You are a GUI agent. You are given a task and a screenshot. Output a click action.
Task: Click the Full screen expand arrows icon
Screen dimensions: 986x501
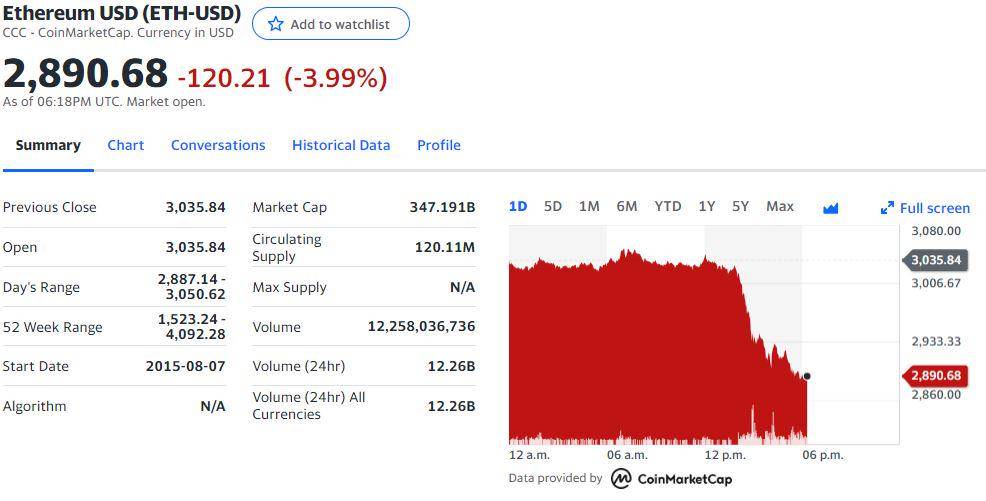coord(887,208)
